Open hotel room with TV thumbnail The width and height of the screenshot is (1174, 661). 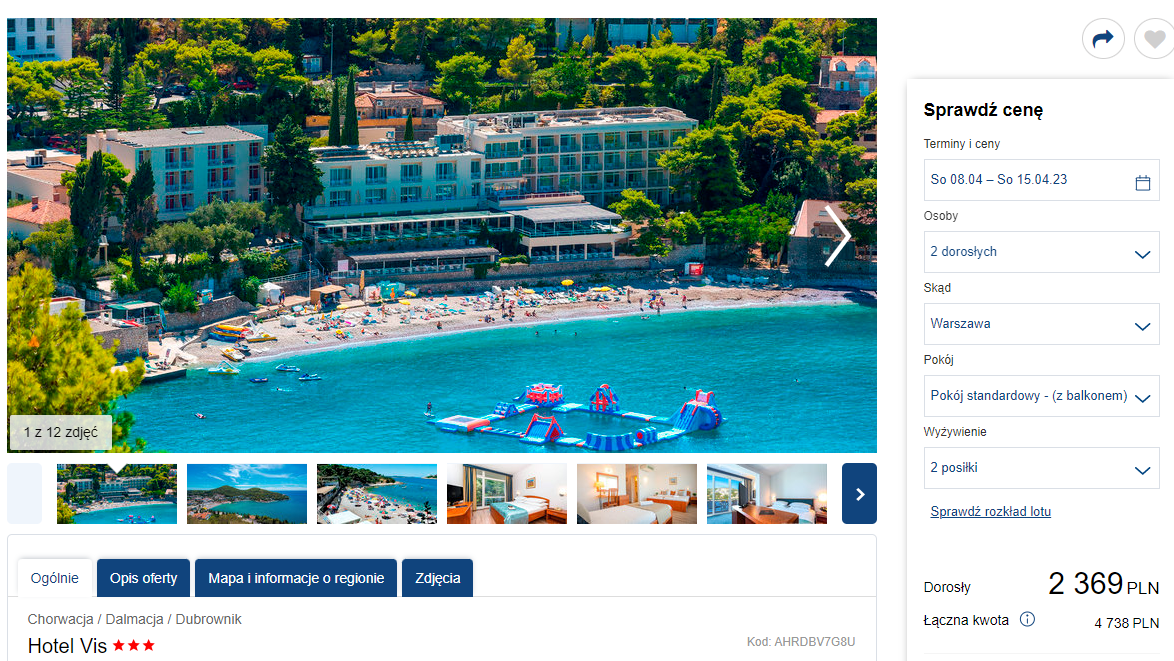click(507, 493)
